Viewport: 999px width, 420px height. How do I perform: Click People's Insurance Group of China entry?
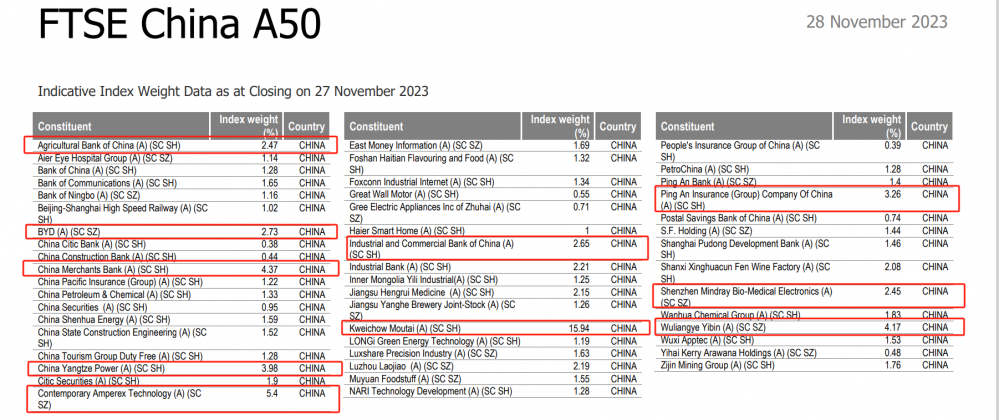point(740,151)
